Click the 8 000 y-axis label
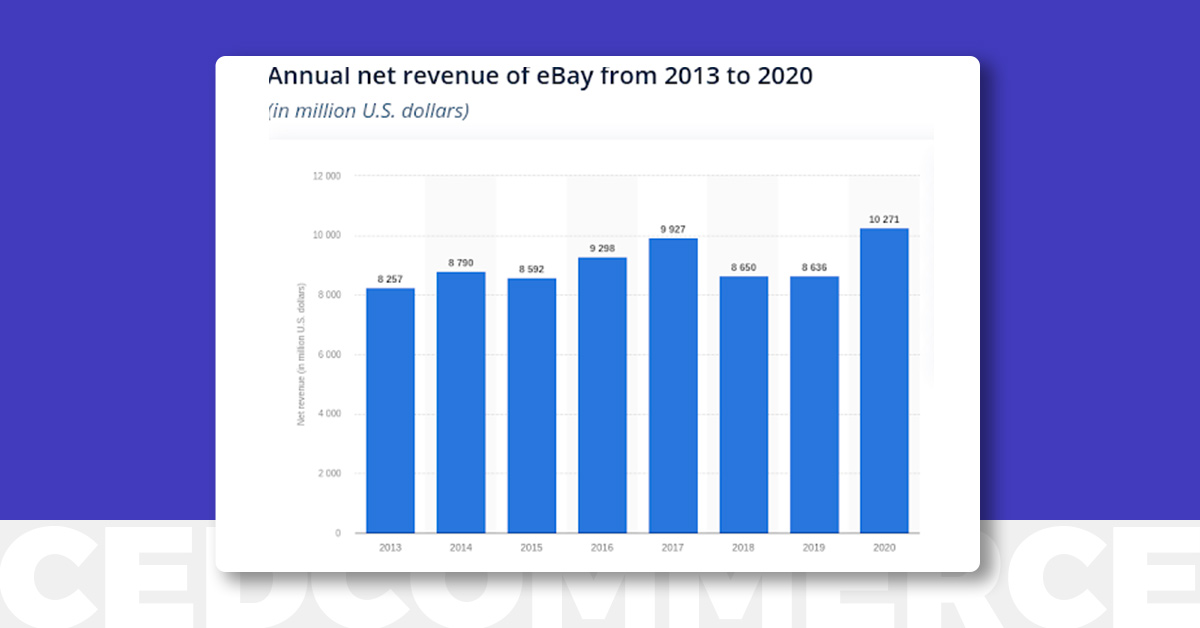 329,295
